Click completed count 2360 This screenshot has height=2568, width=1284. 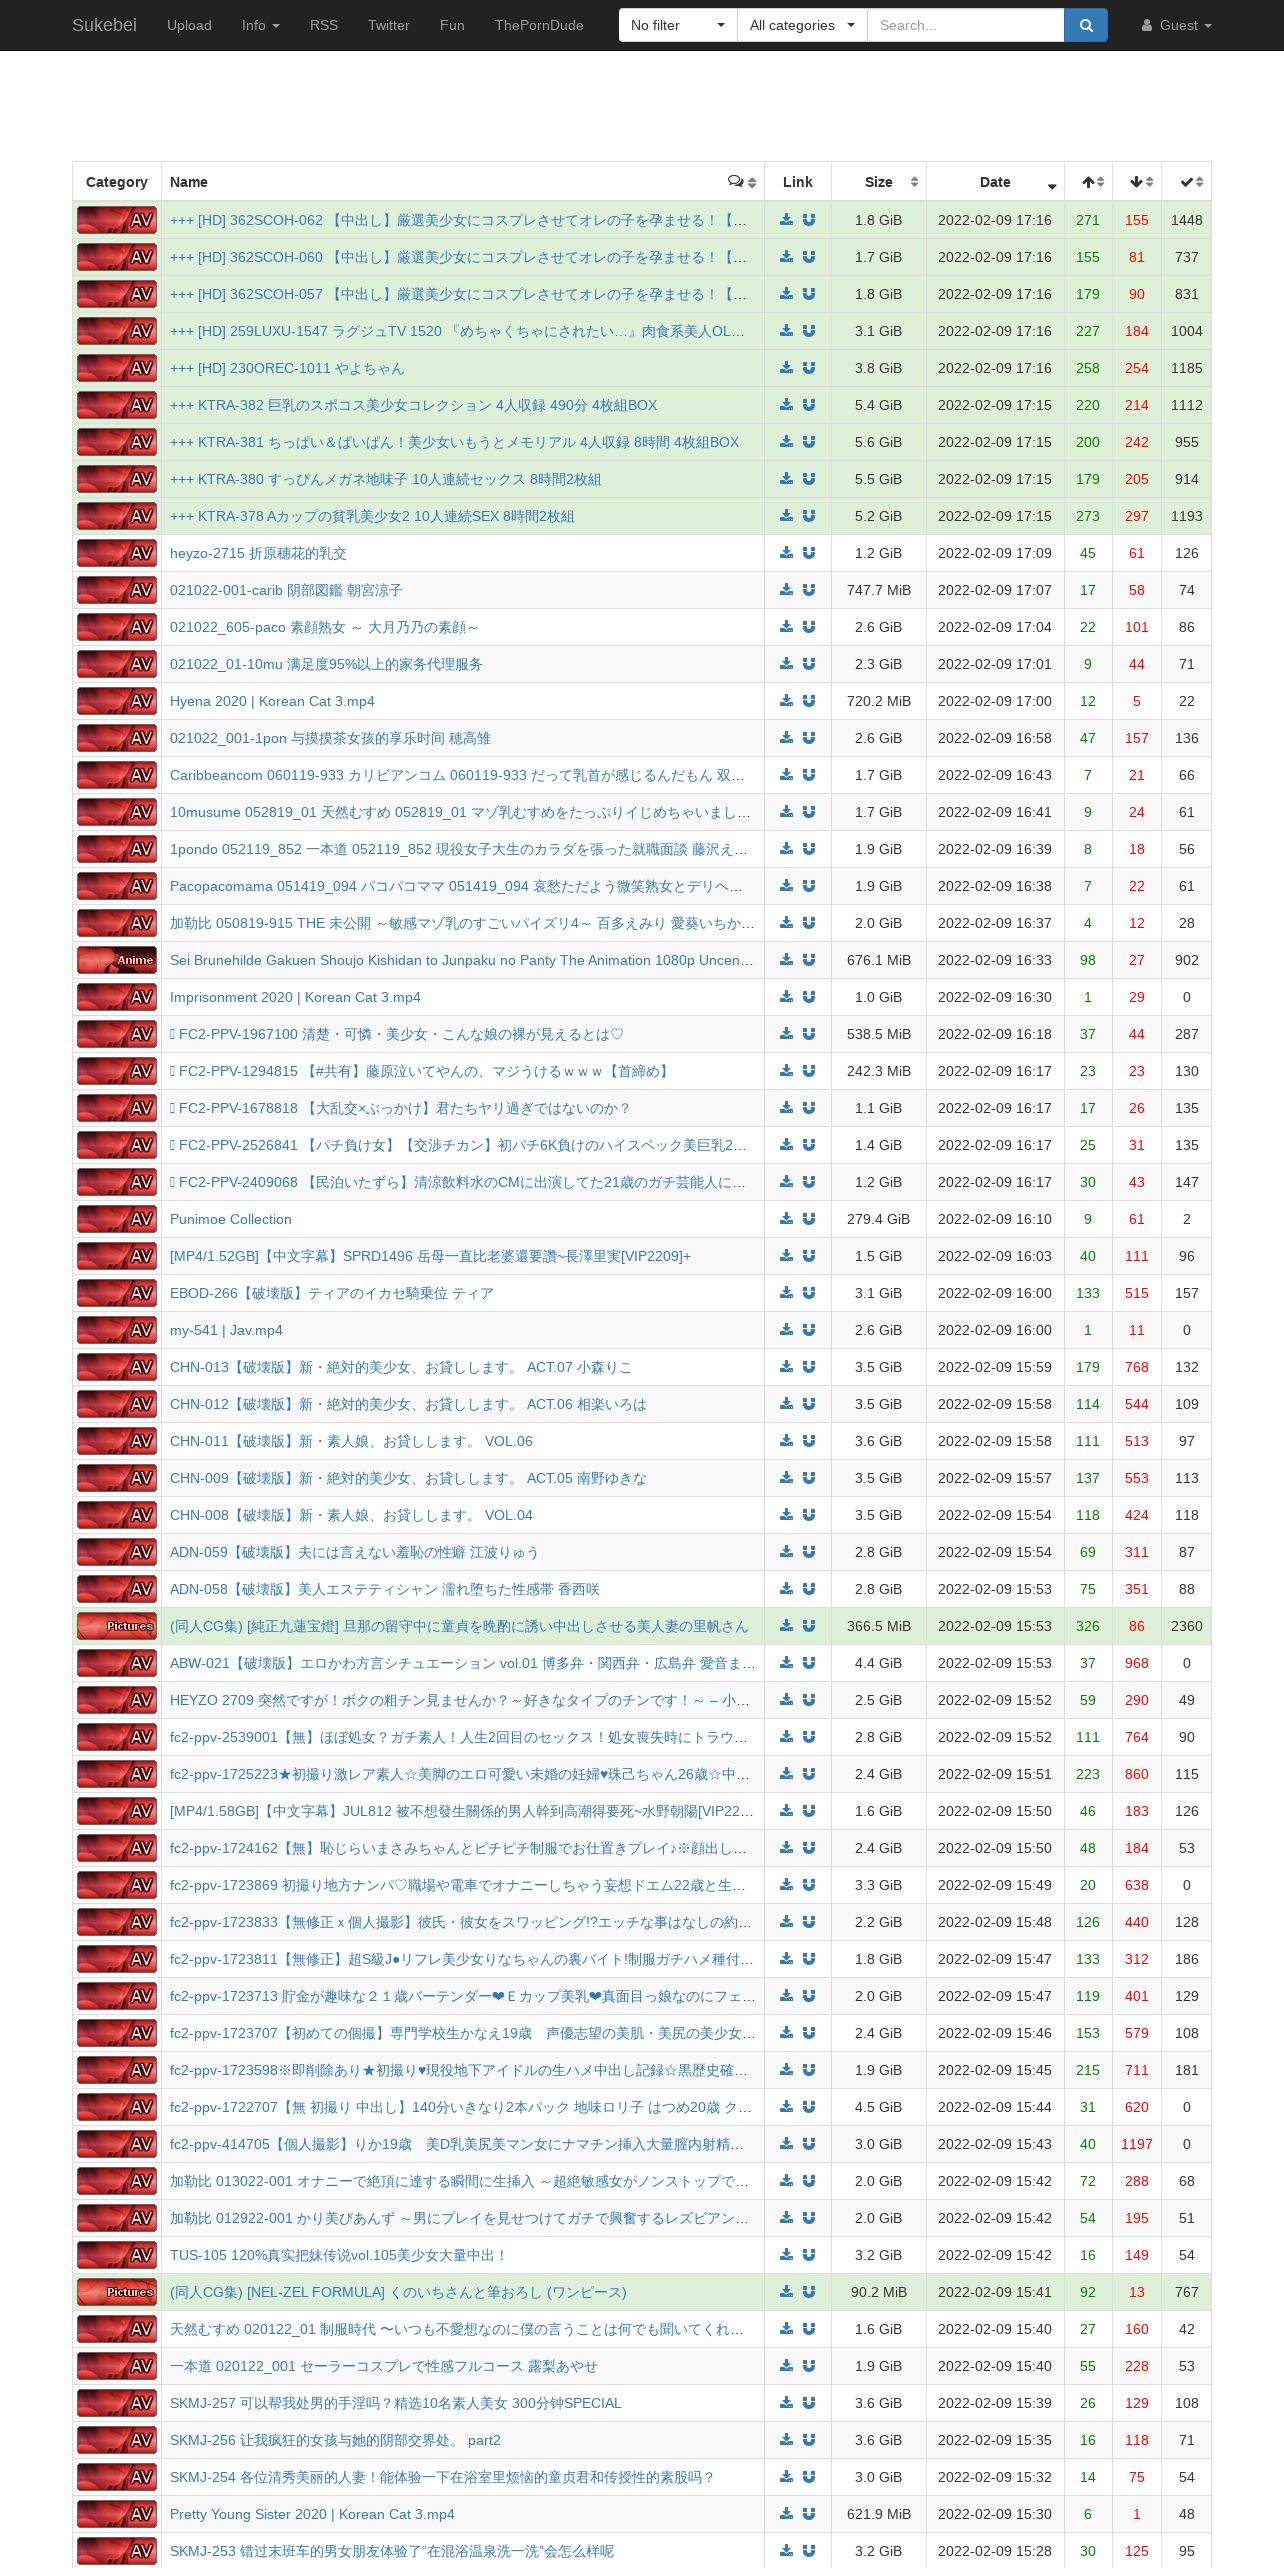[1187, 1626]
